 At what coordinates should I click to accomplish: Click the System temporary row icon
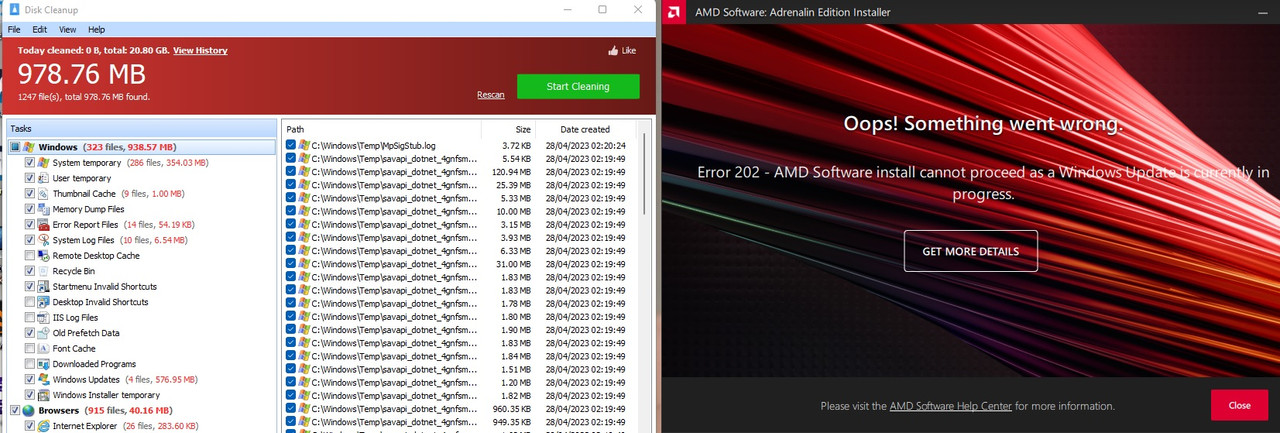(x=44, y=162)
